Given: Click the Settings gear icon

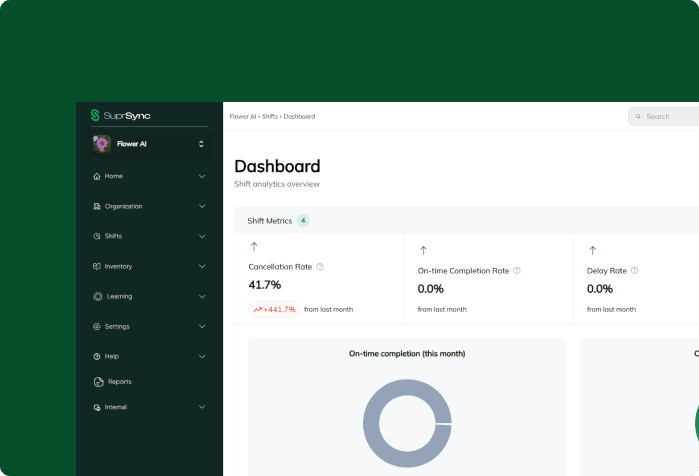Looking at the screenshot, I should click(97, 326).
